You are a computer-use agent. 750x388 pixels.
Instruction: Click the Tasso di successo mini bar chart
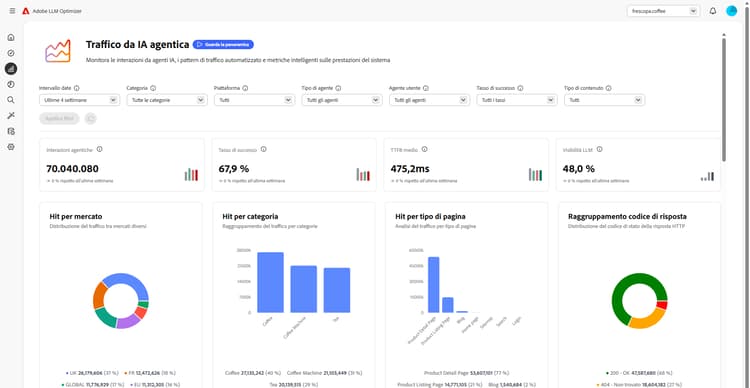point(363,175)
